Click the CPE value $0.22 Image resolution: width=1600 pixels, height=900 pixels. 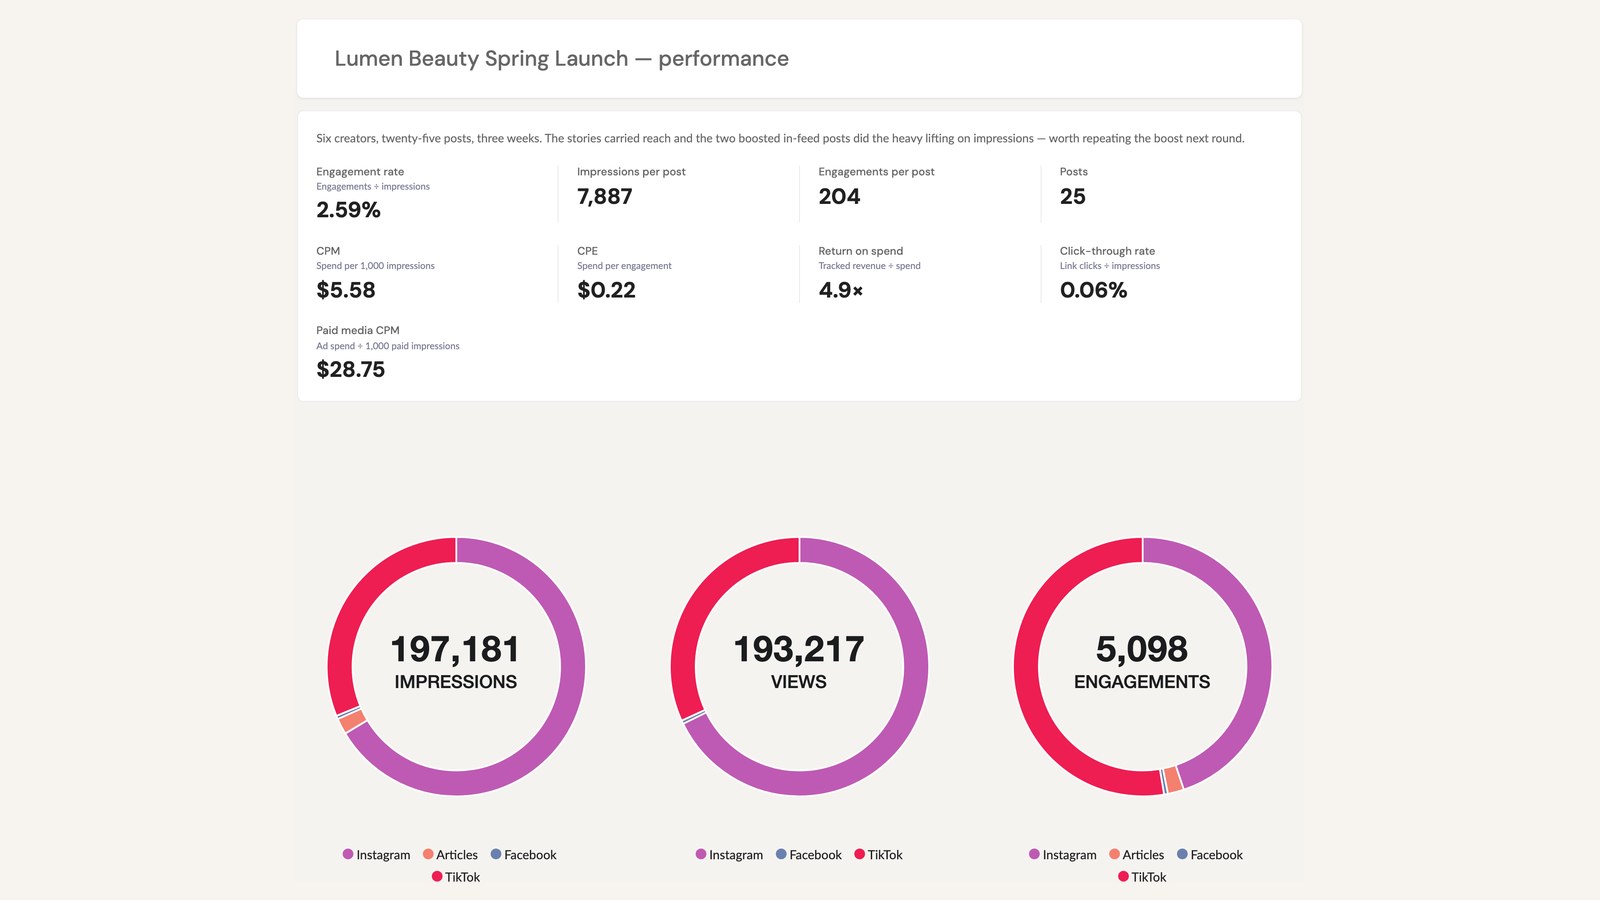[606, 290]
